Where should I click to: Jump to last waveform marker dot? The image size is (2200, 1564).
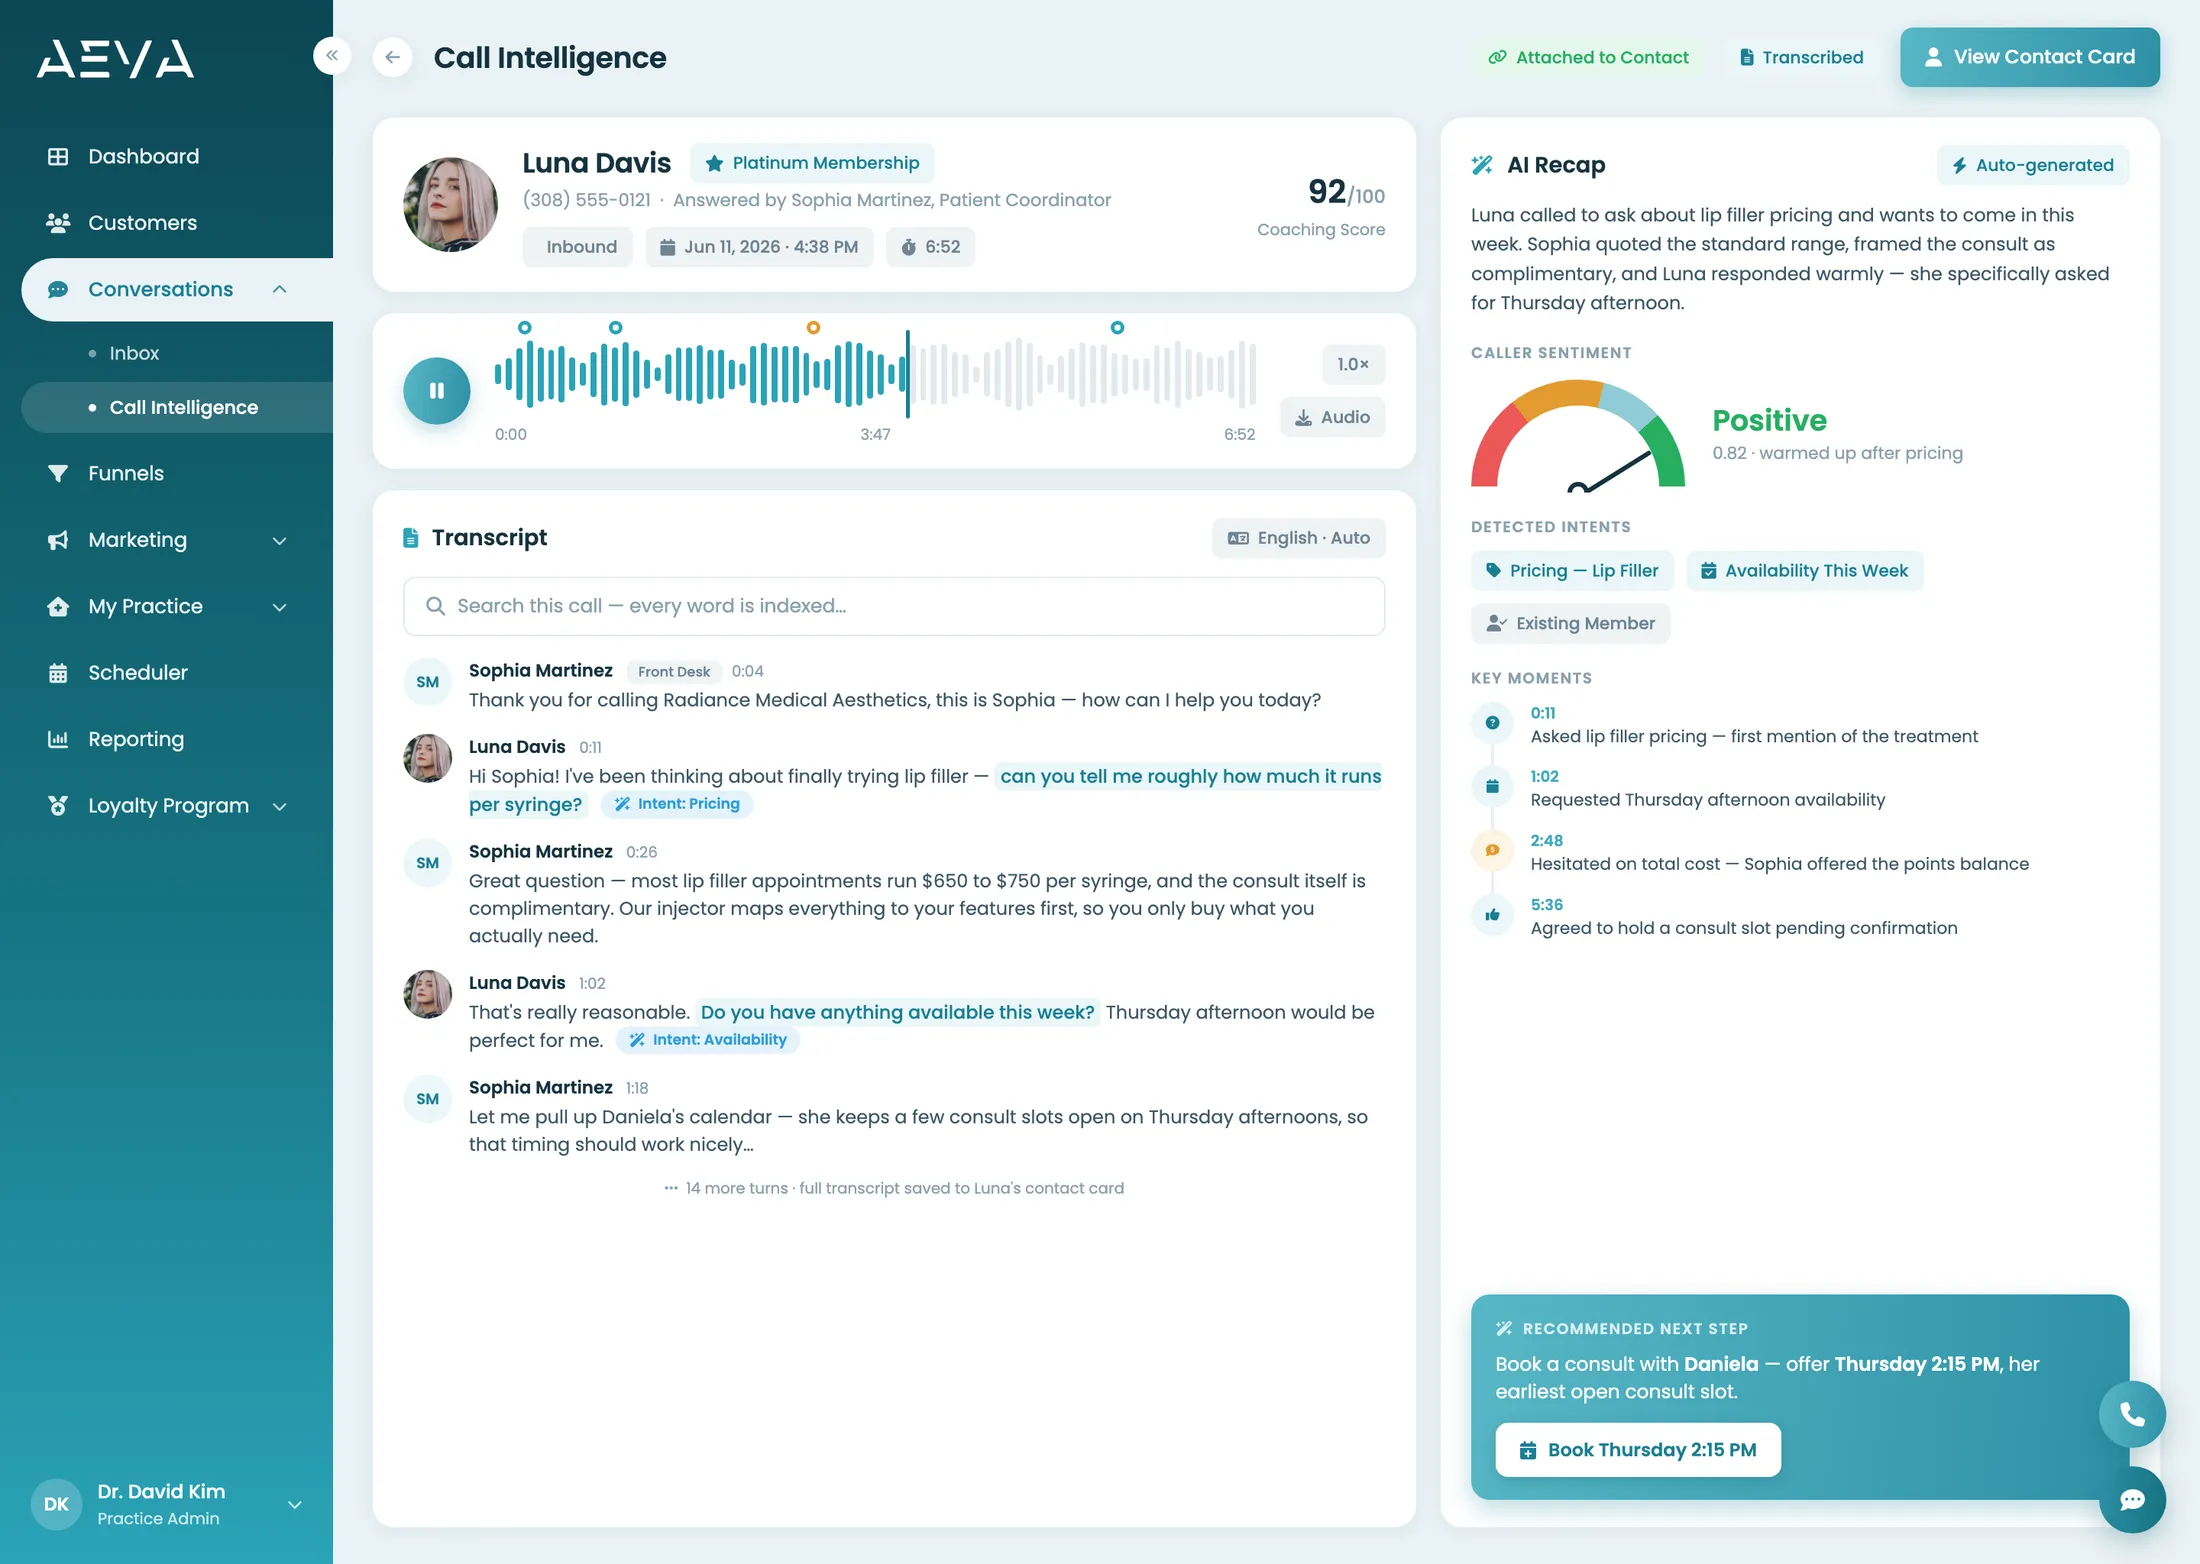(1118, 328)
